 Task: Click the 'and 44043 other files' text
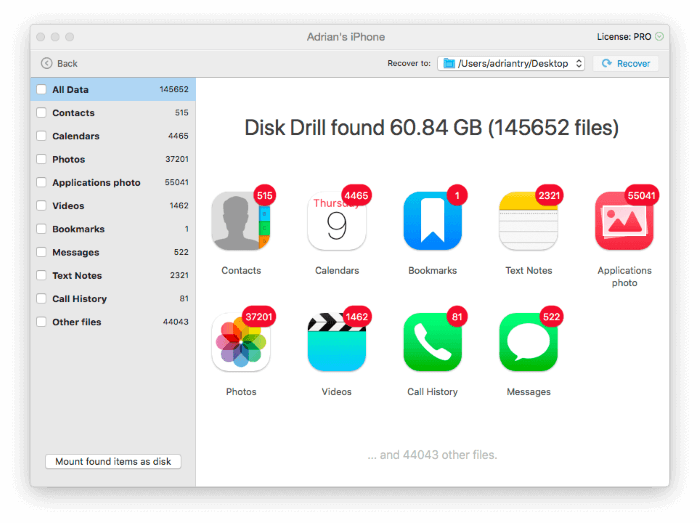point(432,455)
